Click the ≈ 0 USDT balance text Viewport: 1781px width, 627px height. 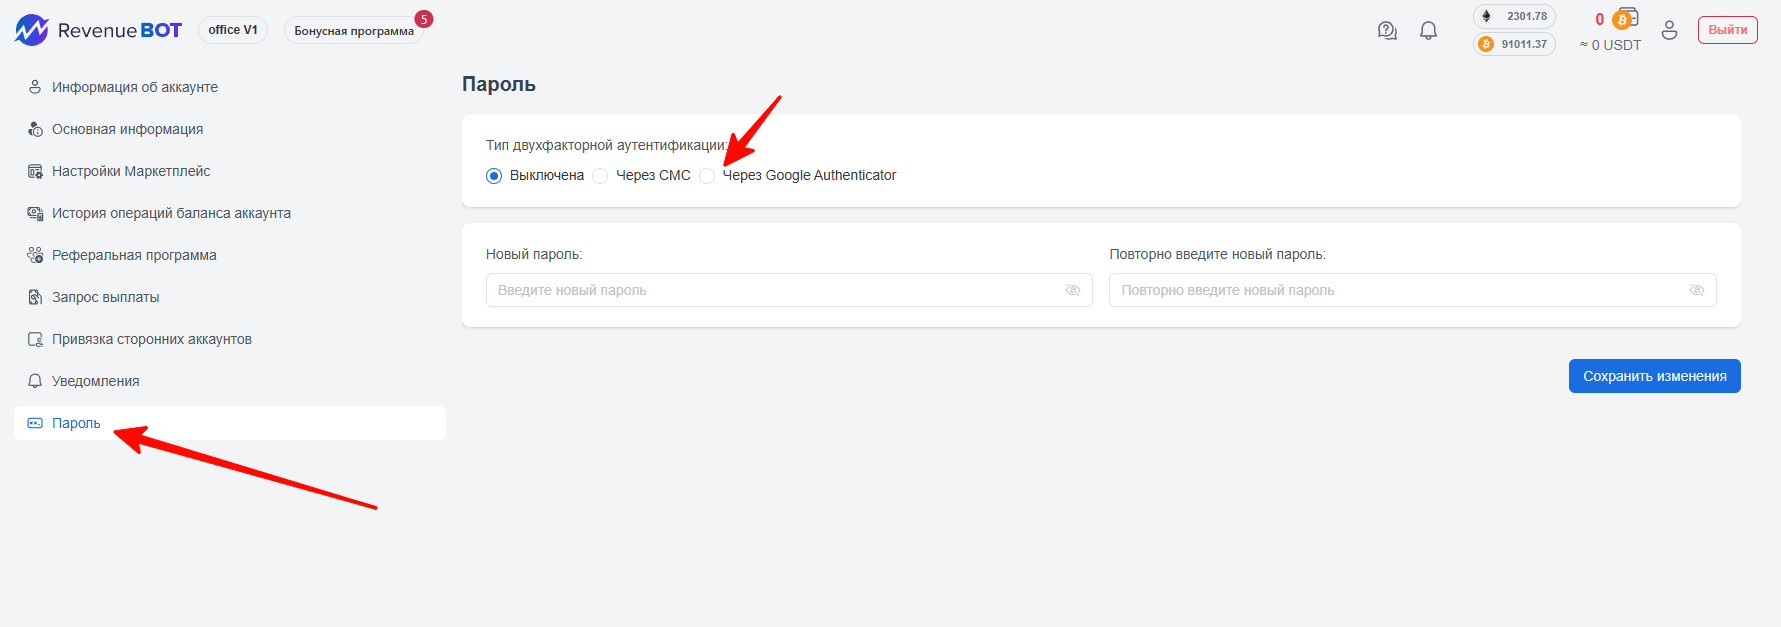[x=1610, y=45]
